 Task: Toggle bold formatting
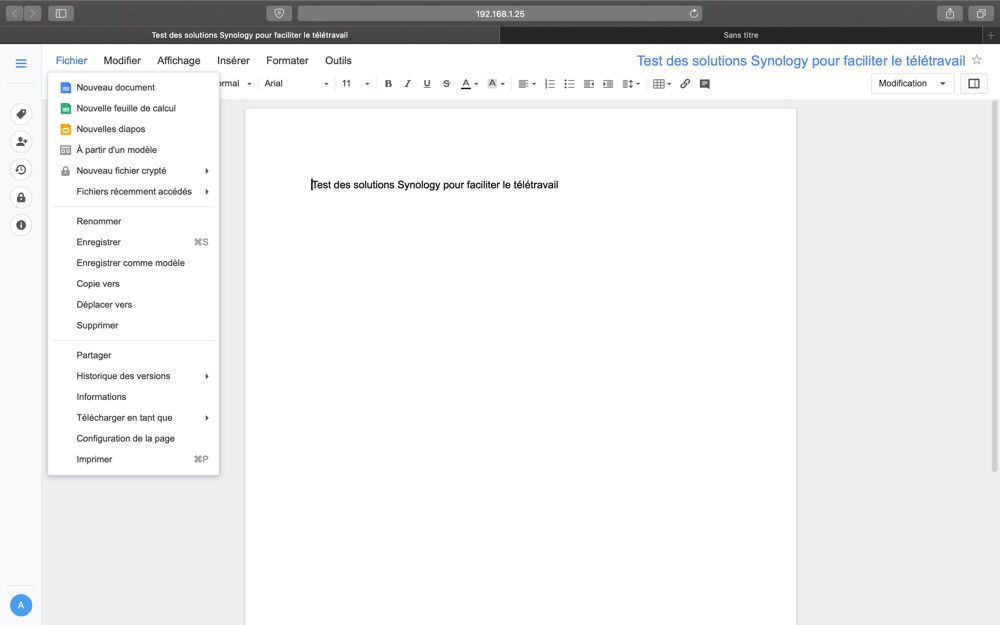[388, 84]
